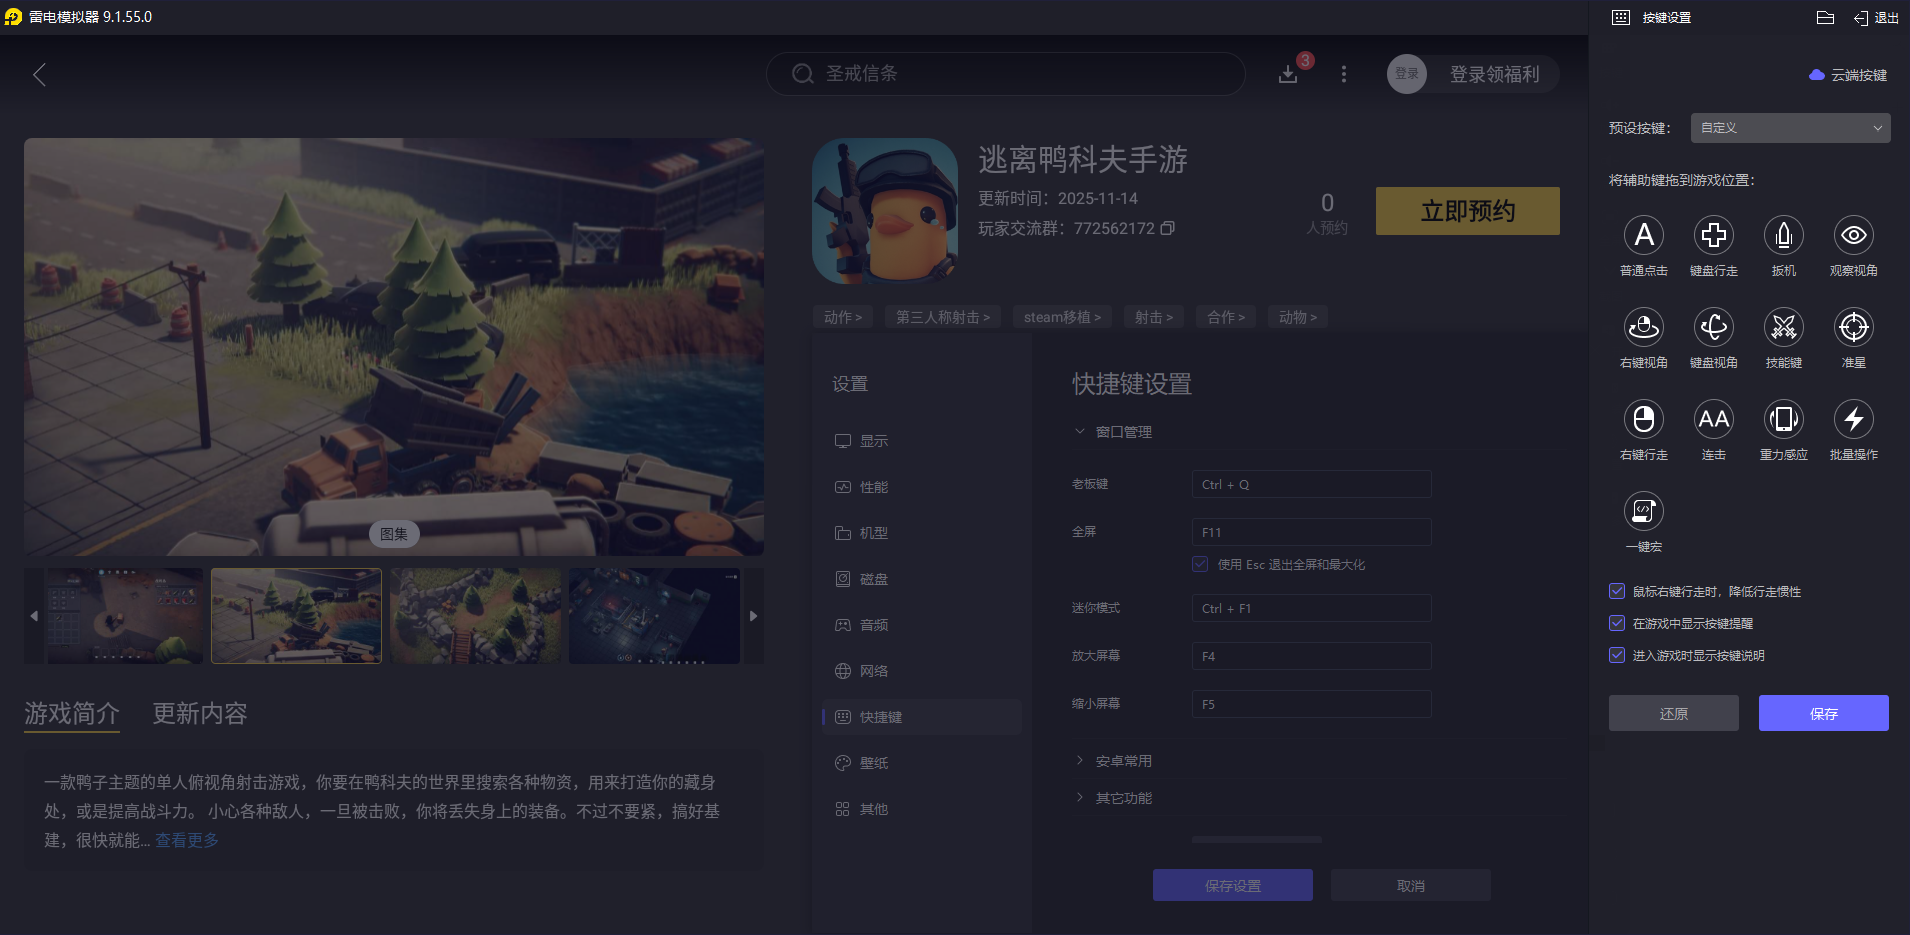
Task: Open the 预设按键 自定义 dropdown
Action: click(x=1790, y=128)
